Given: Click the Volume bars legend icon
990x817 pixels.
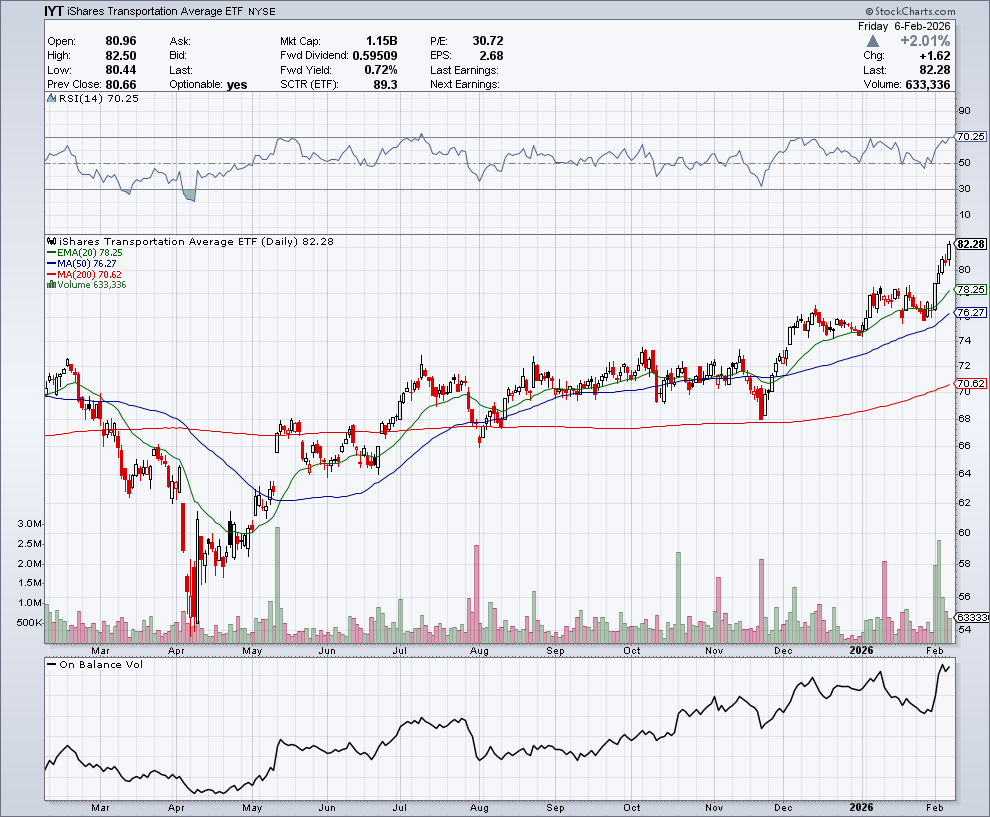Looking at the screenshot, I should coord(51,285).
